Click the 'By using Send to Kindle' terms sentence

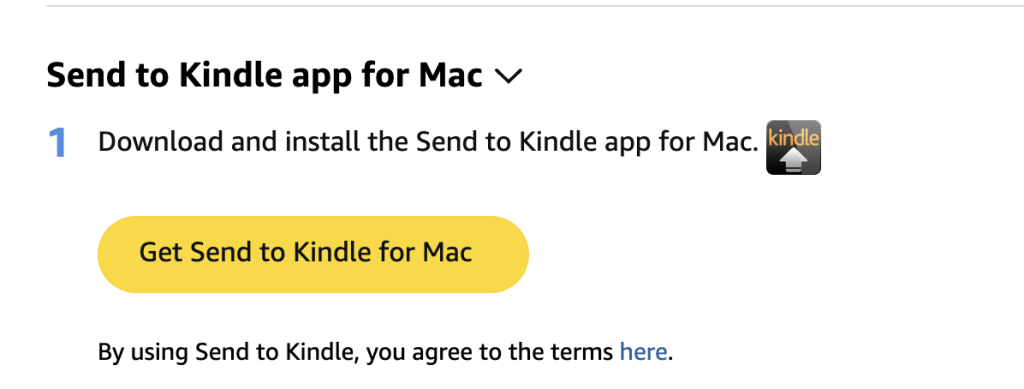(385, 352)
